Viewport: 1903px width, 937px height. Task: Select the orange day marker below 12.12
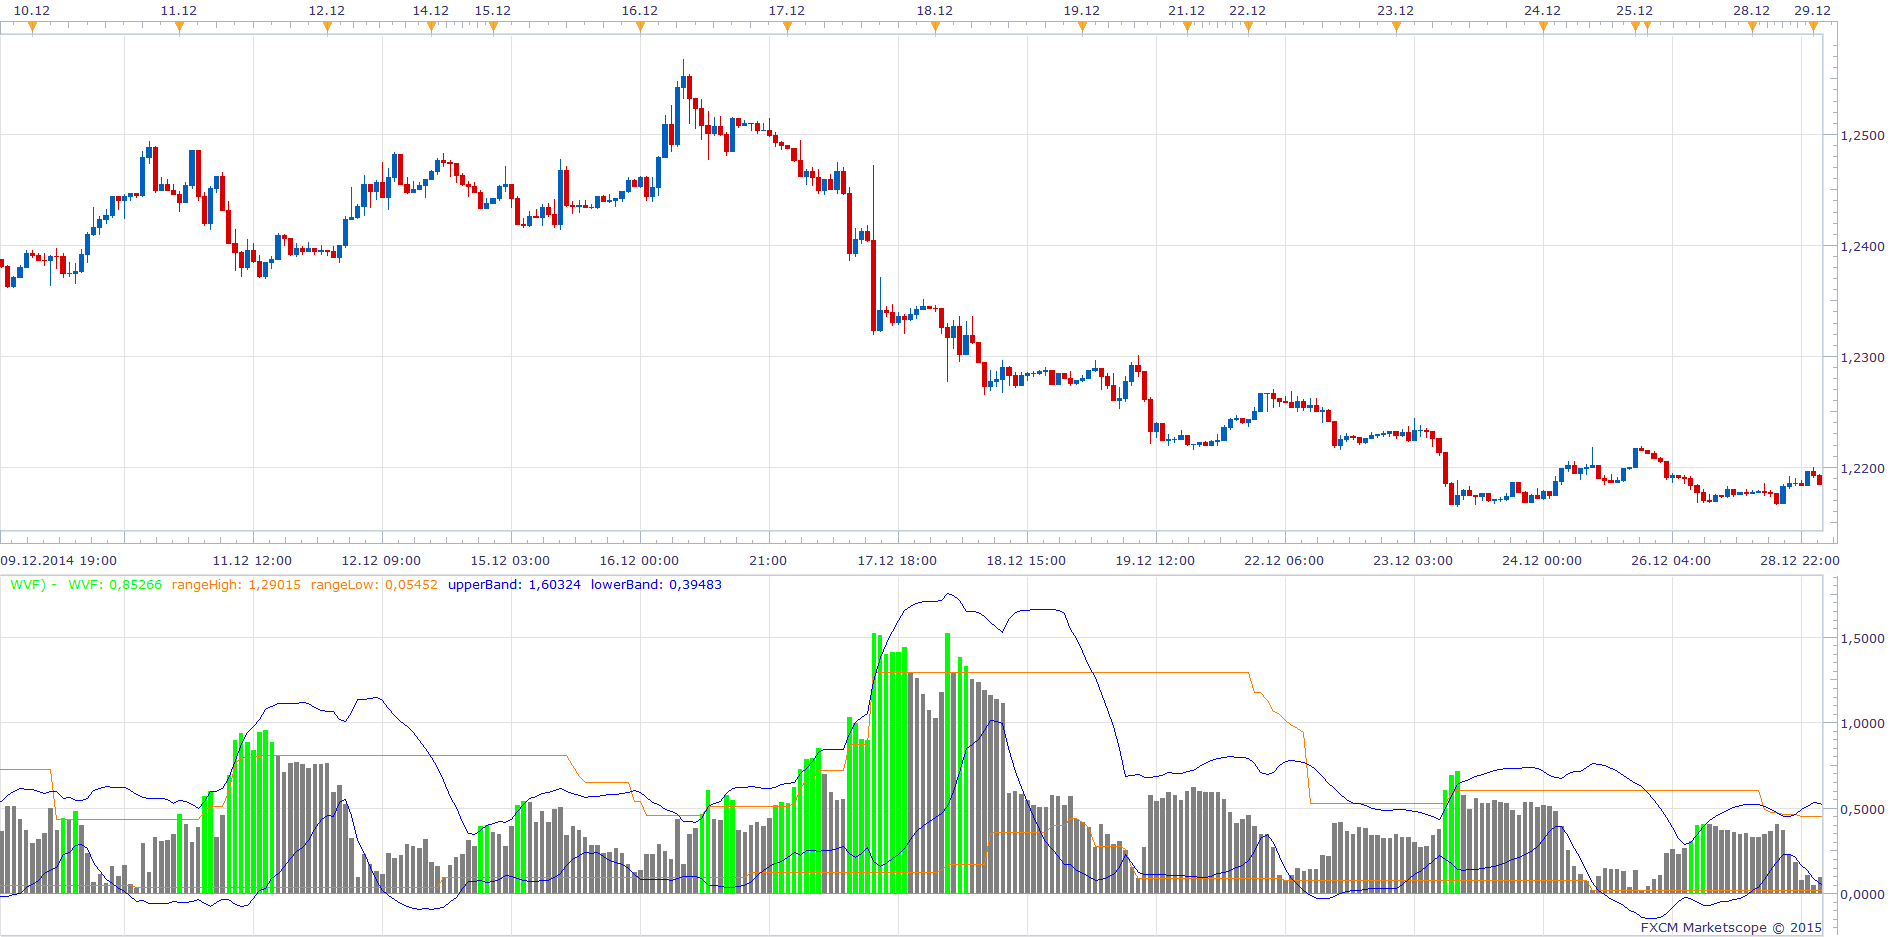(327, 28)
